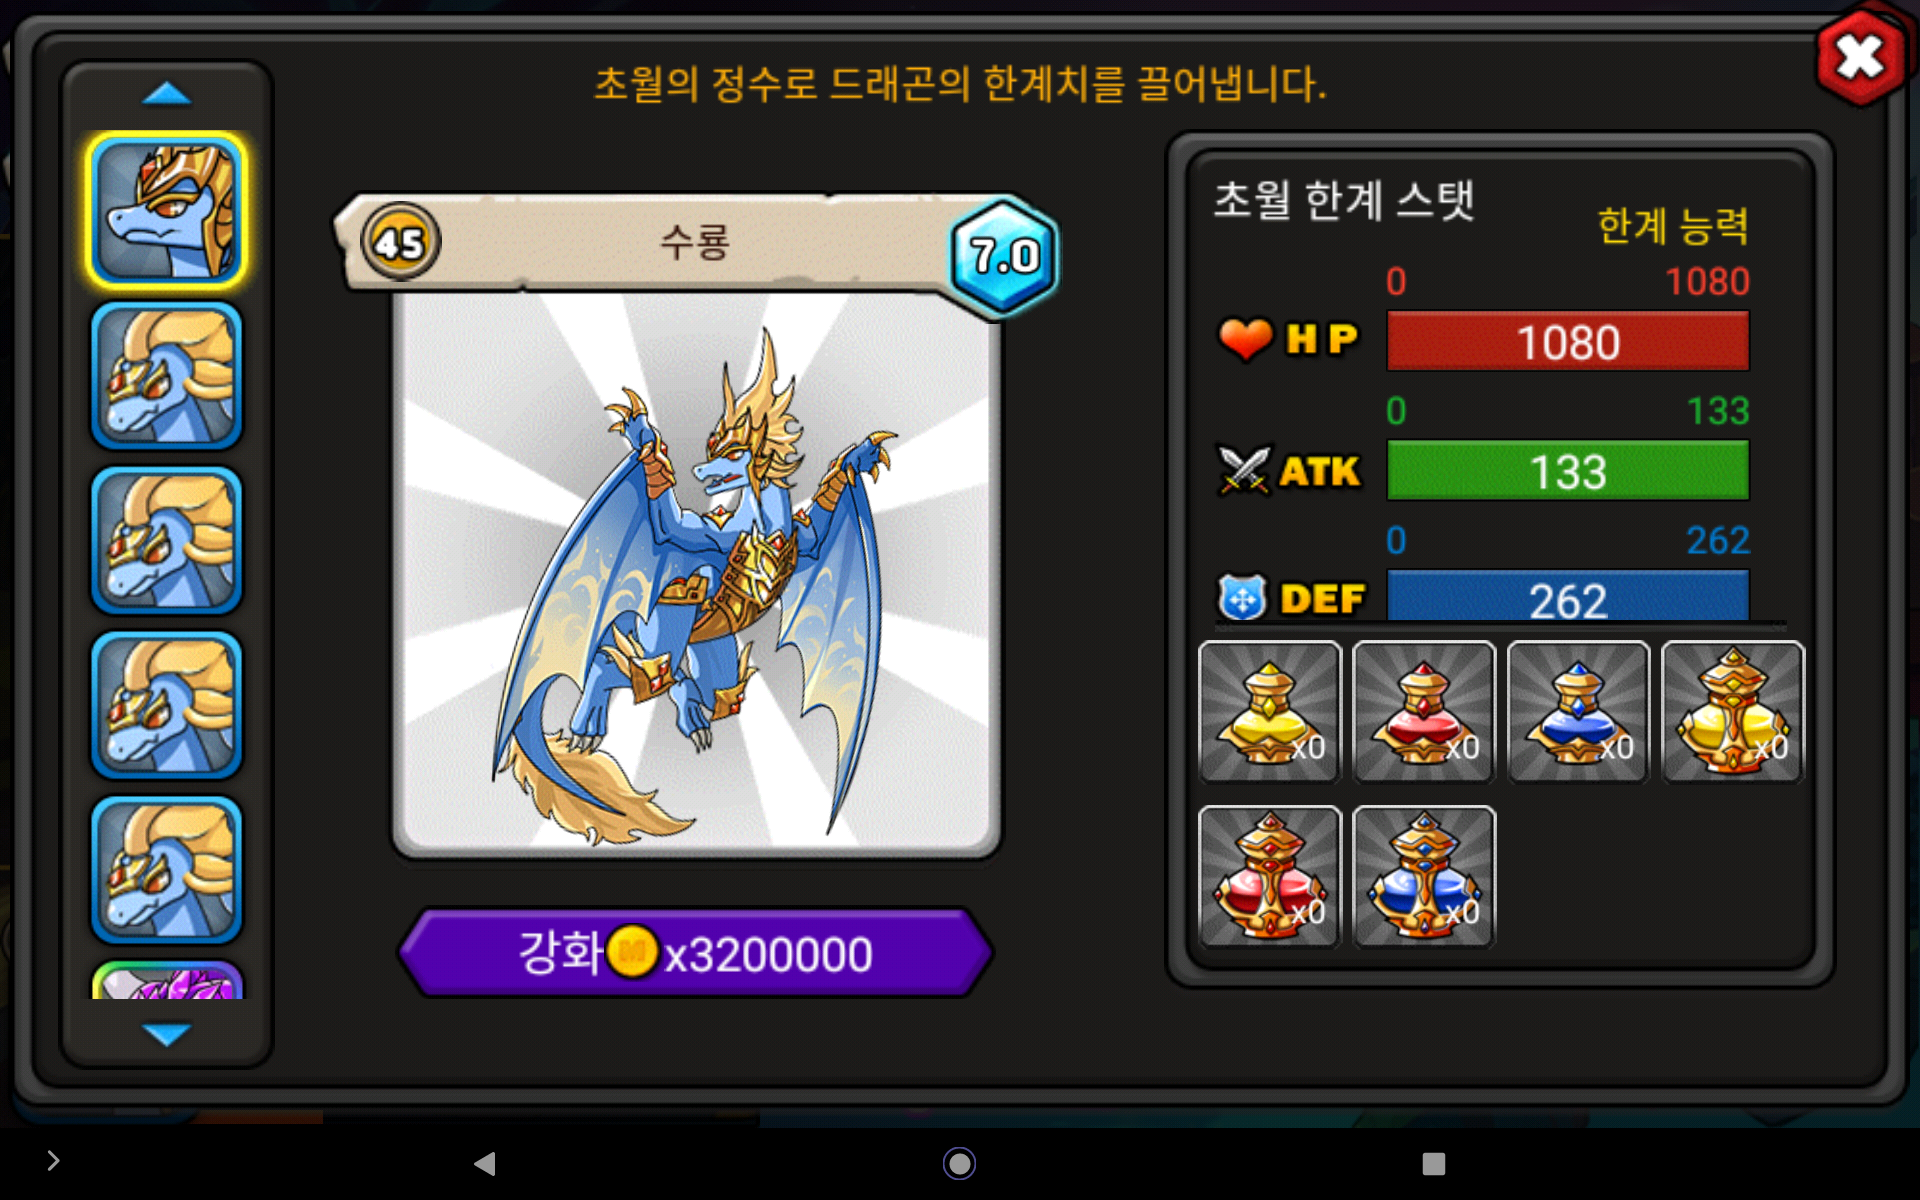
Task: Select the large golden essence potion
Action: pyautogui.click(x=1733, y=712)
